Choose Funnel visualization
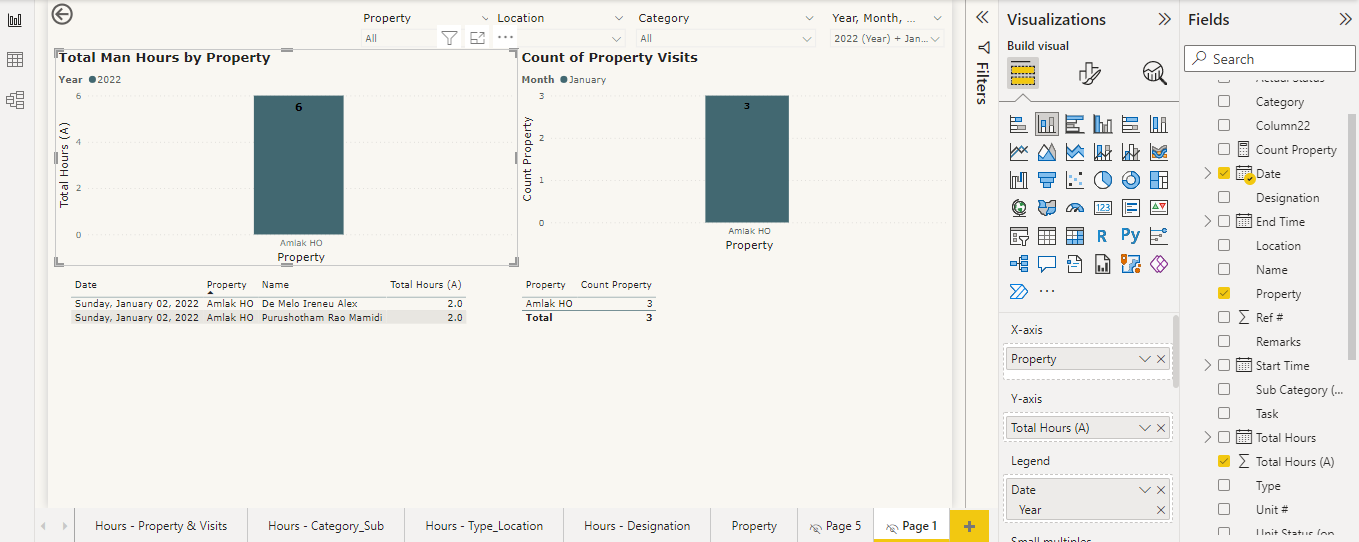1359x542 pixels. (x=1047, y=180)
